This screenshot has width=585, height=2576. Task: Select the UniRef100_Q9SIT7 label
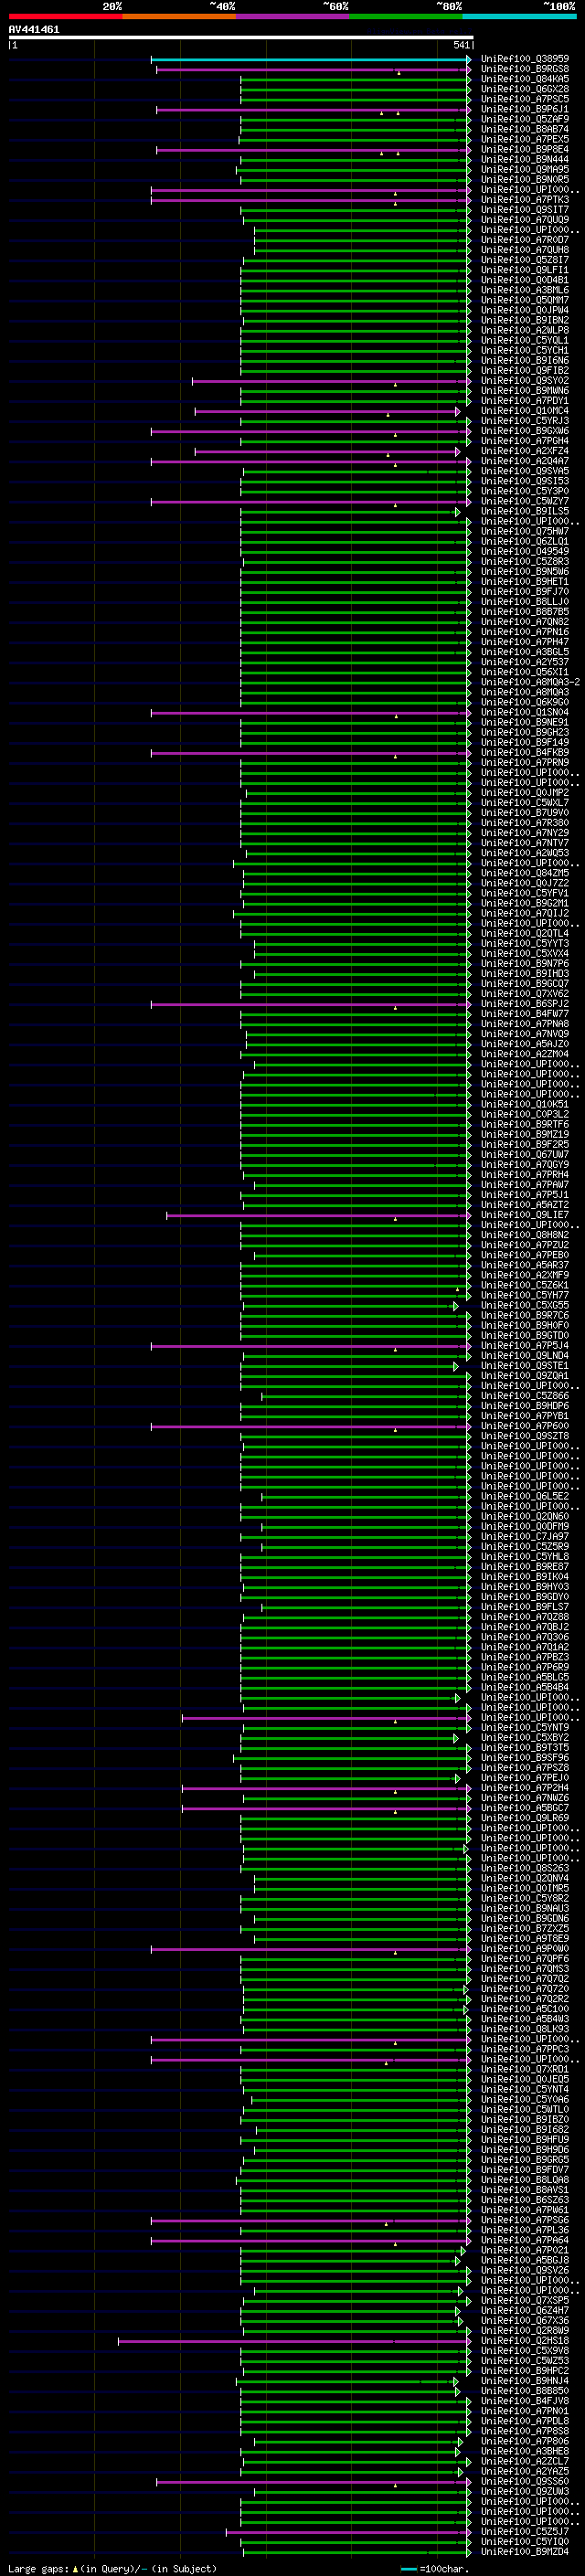coord(525,210)
